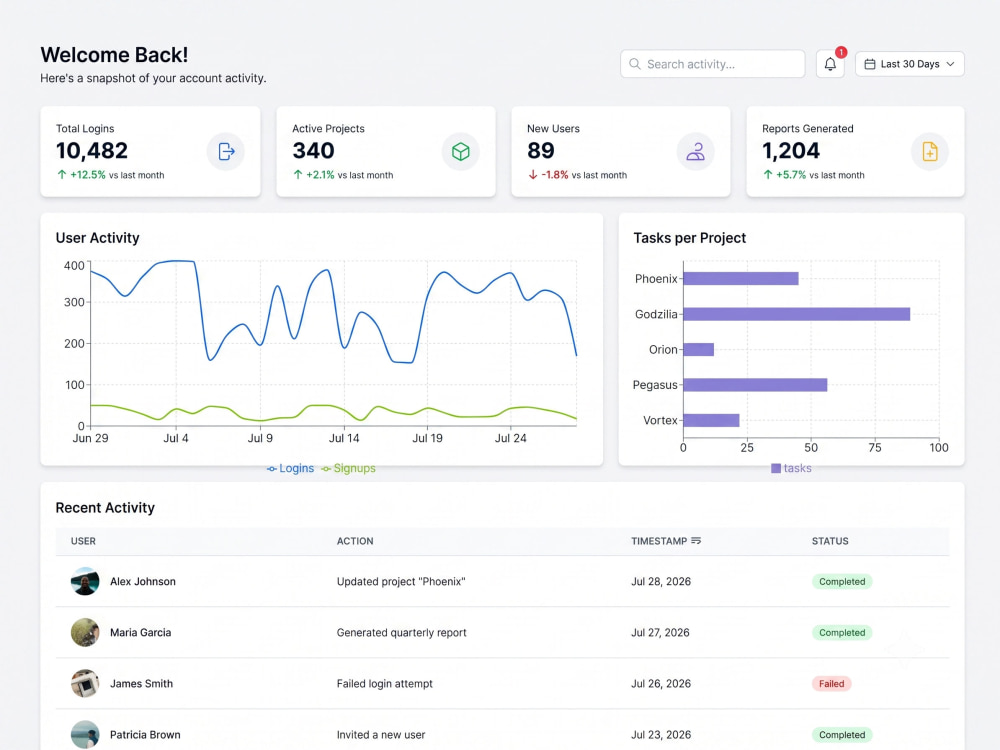Click the Jul 23, 2026 timestamp

pyautogui.click(x=661, y=734)
